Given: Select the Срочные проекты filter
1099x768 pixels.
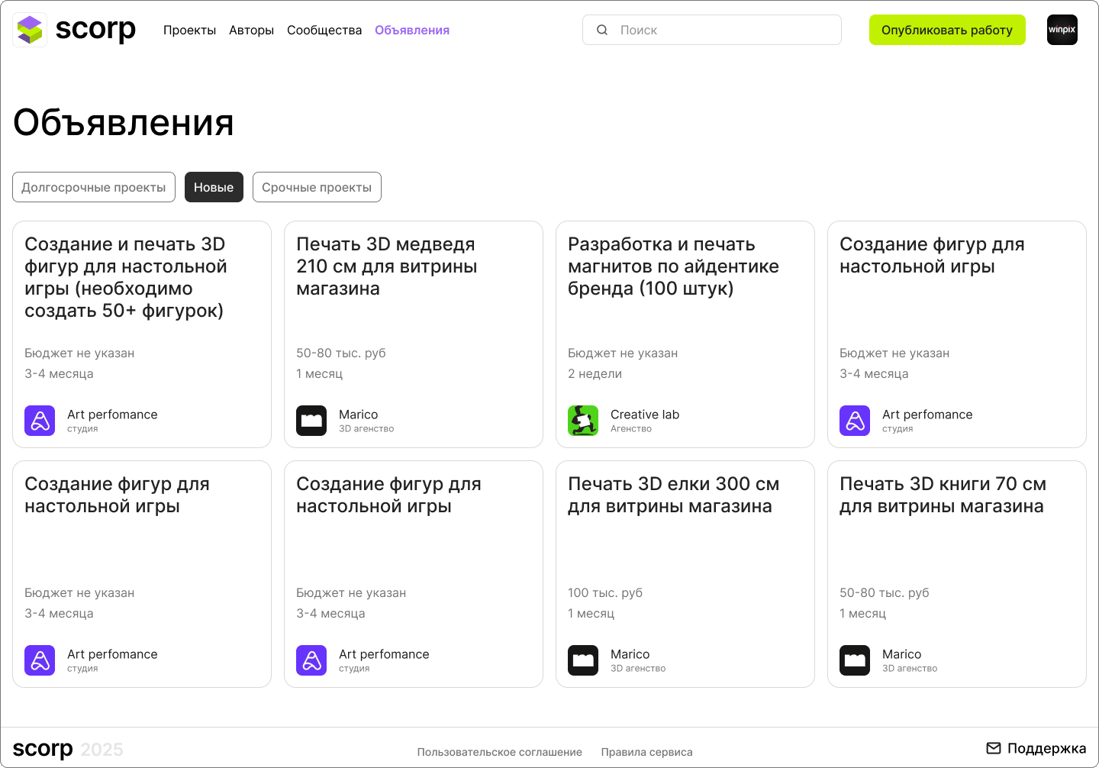Looking at the screenshot, I should (317, 187).
